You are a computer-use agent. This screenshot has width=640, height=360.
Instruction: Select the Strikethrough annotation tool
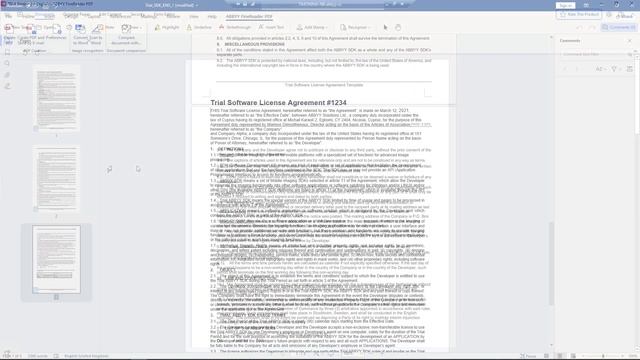click(x=235, y=27)
